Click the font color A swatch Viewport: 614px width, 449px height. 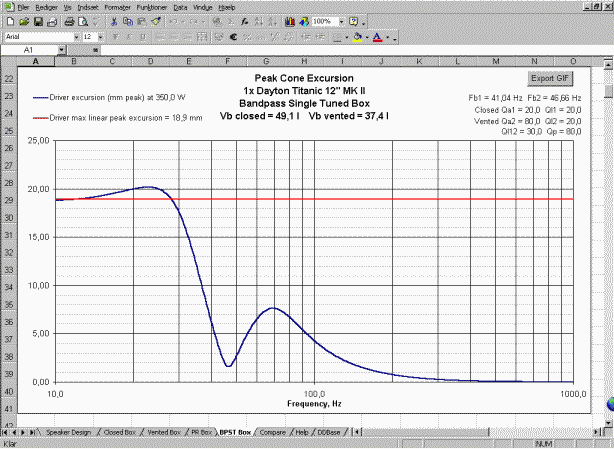click(x=377, y=36)
